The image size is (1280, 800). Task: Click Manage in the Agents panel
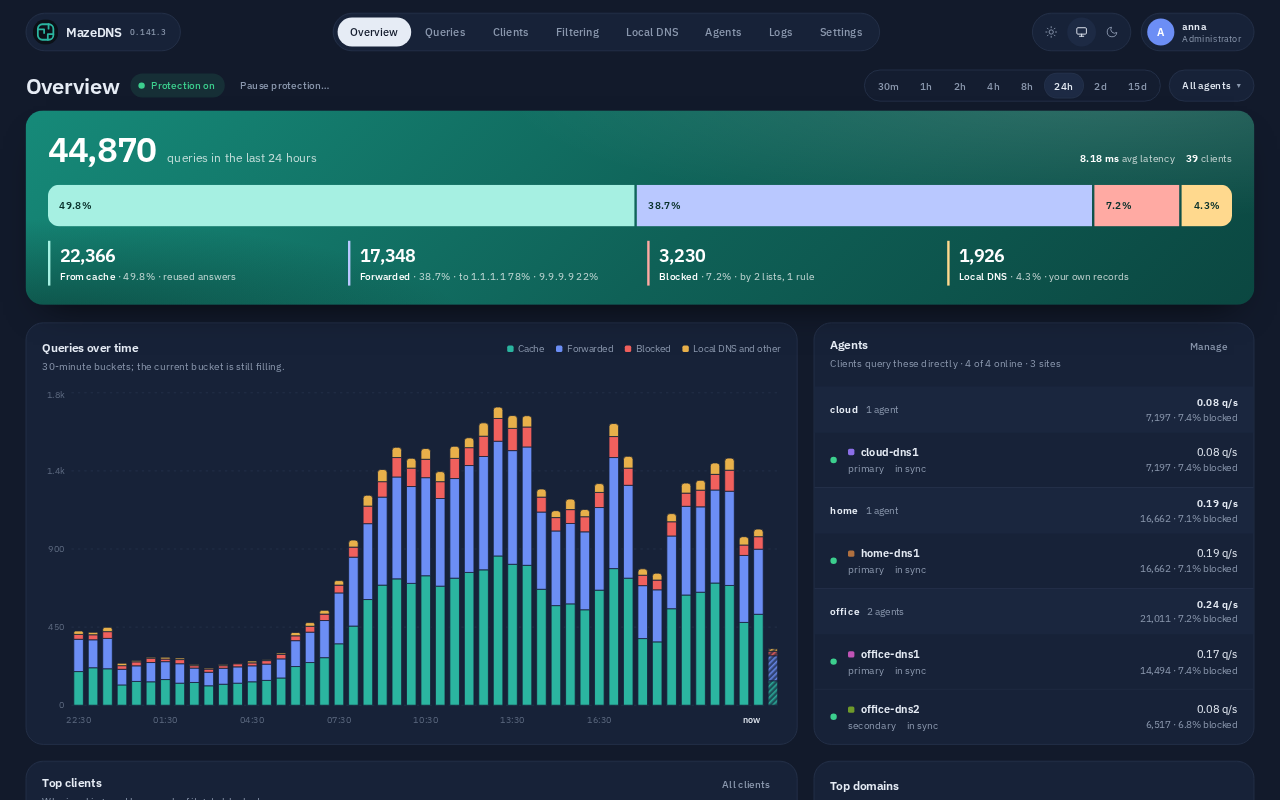pyautogui.click(x=1208, y=347)
